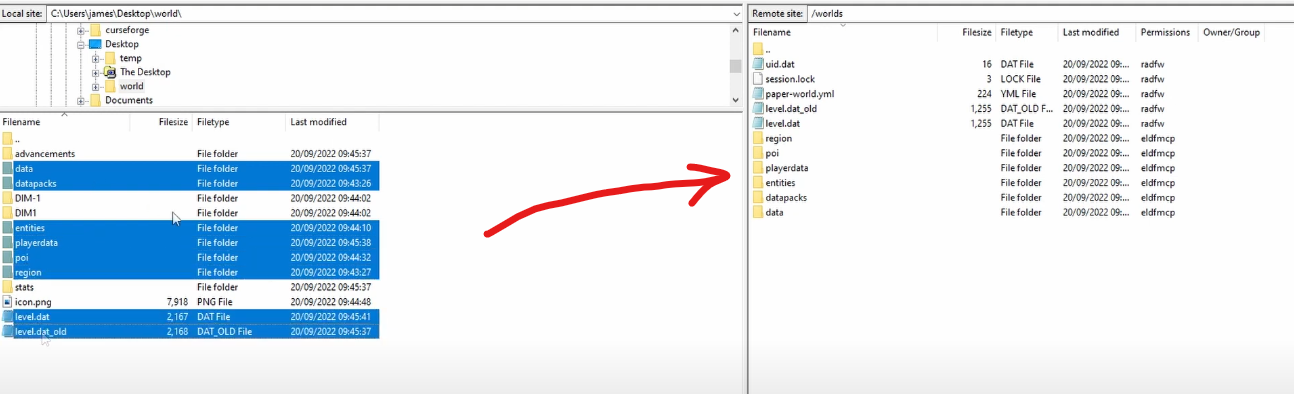Image resolution: width=1294 pixels, height=394 pixels.
Task: Click the Desktop folder icon in the tree
Action: pyautogui.click(x=95, y=44)
